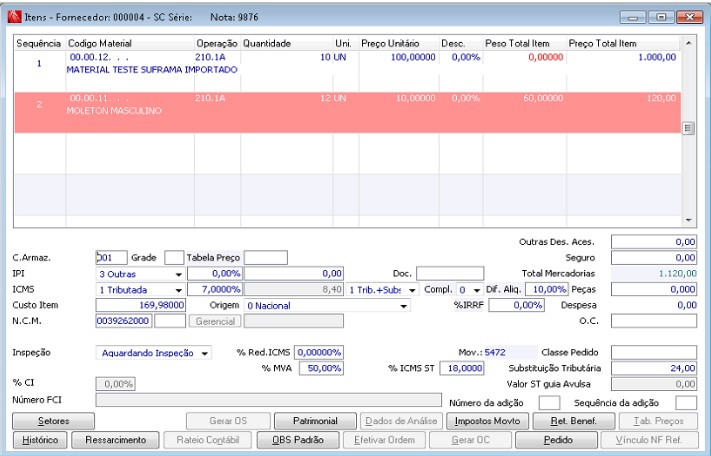Click the Dif. Aliq. field 10,00%
This screenshot has height=456, width=711.
pos(546,289)
